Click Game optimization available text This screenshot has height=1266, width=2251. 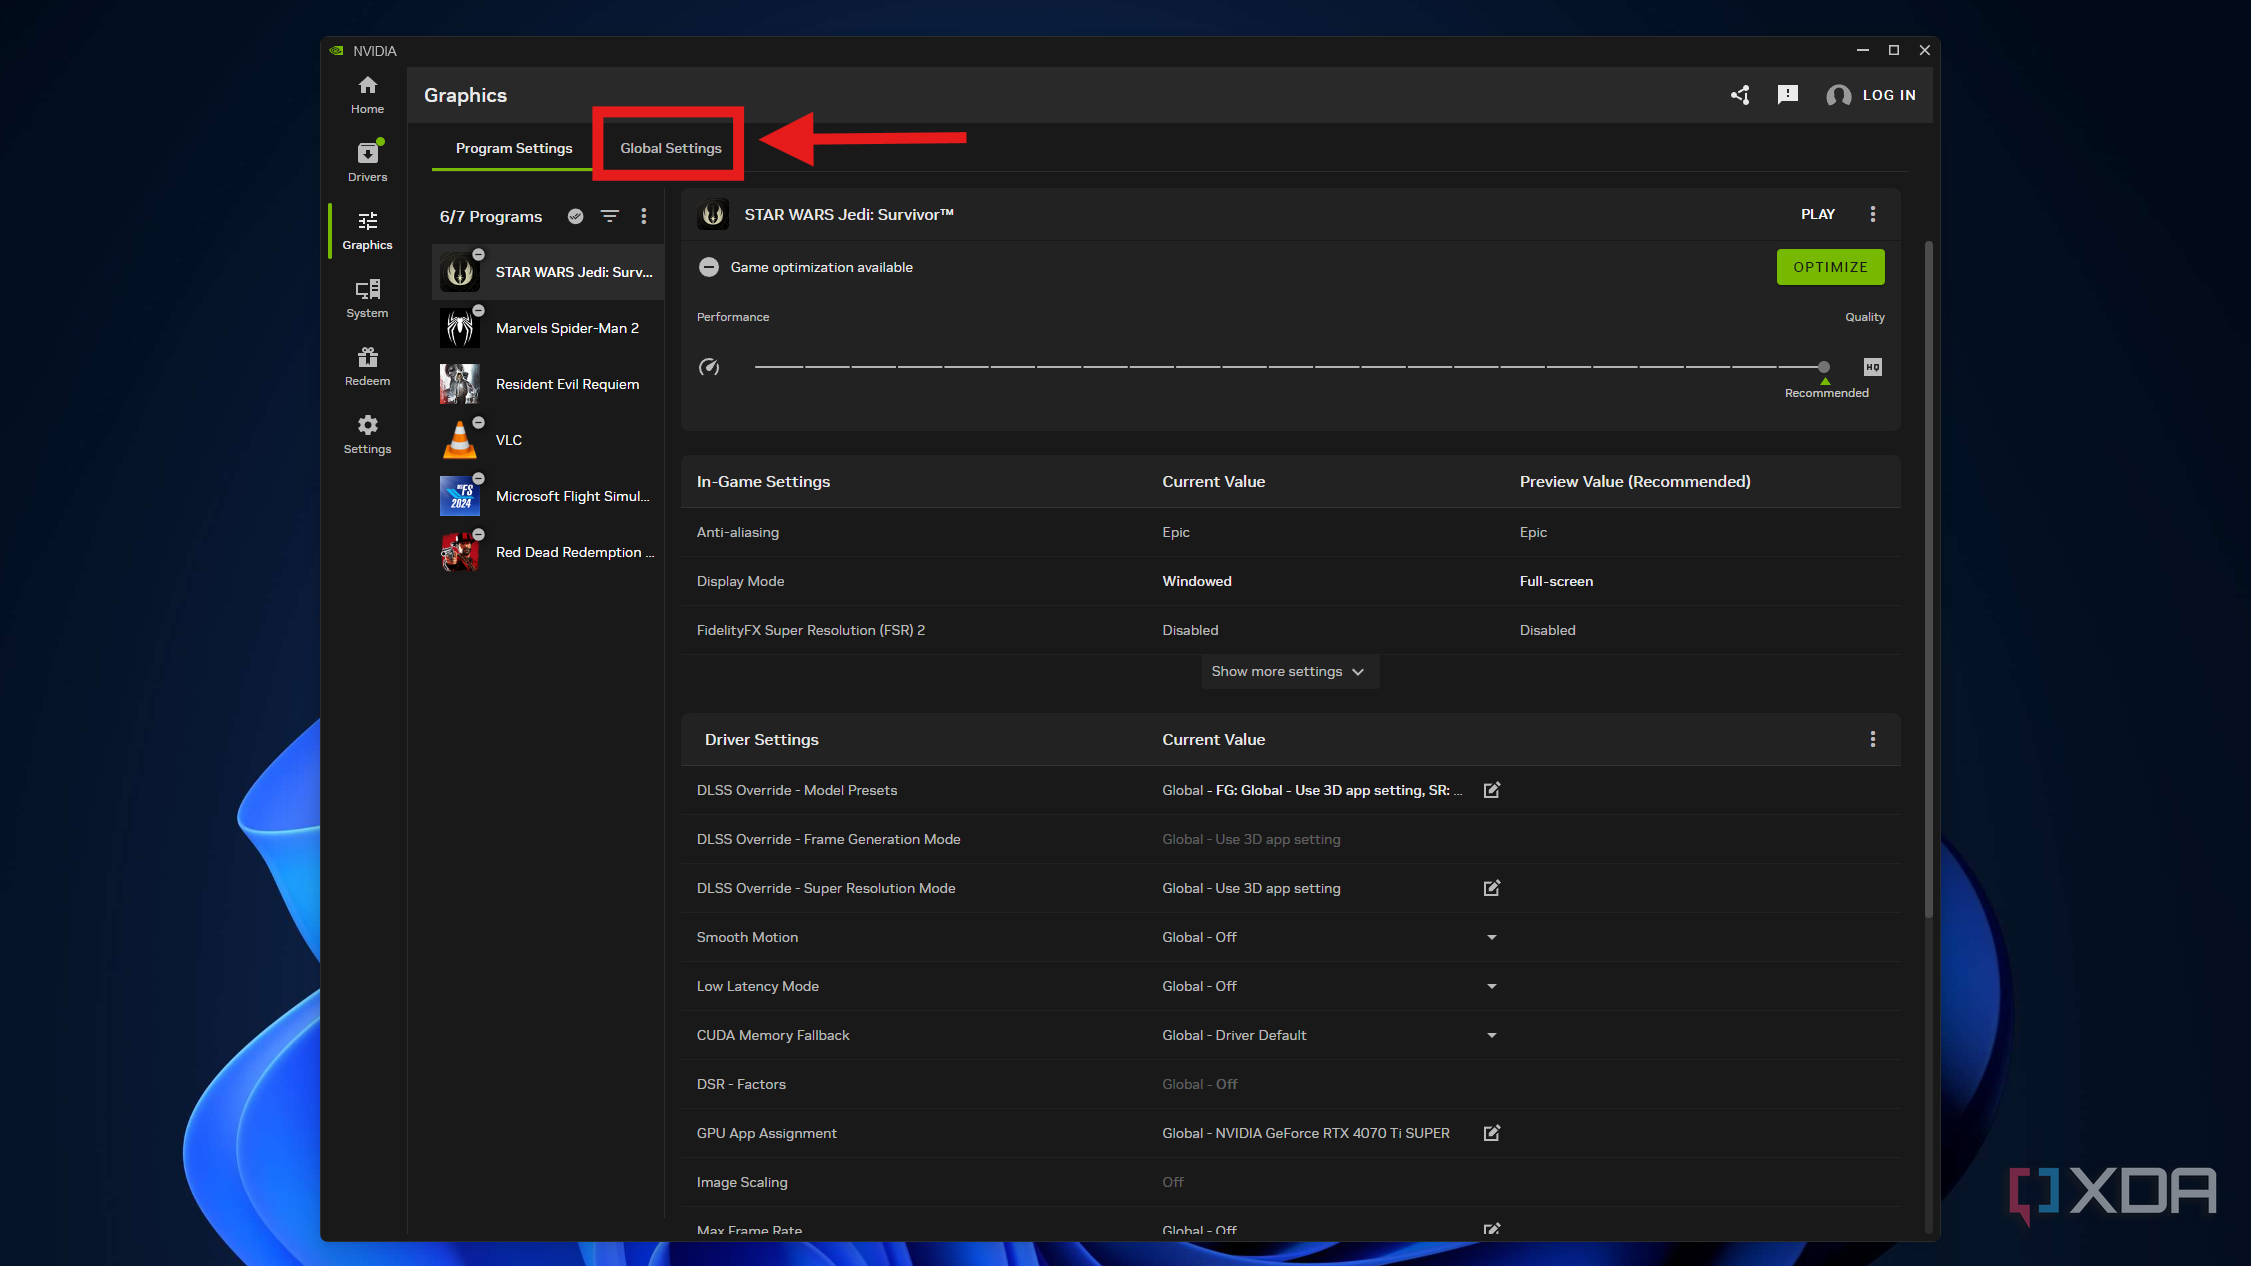click(821, 267)
